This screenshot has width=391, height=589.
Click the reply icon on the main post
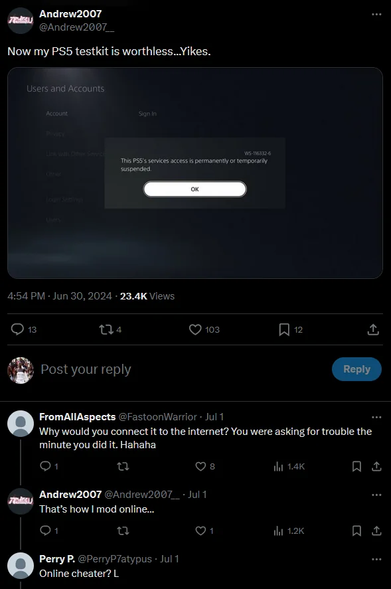pyautogui.click(x=17, y=329)
